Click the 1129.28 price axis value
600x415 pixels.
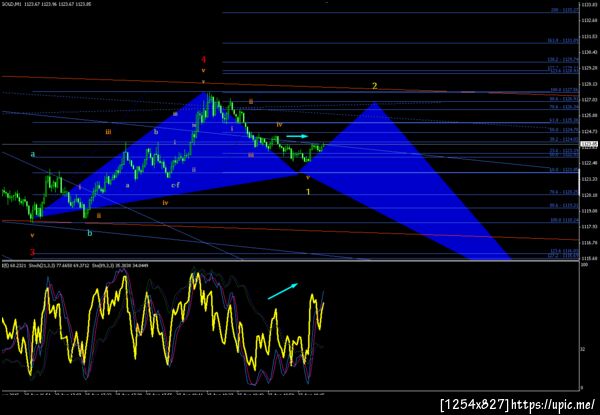(590, 68)
